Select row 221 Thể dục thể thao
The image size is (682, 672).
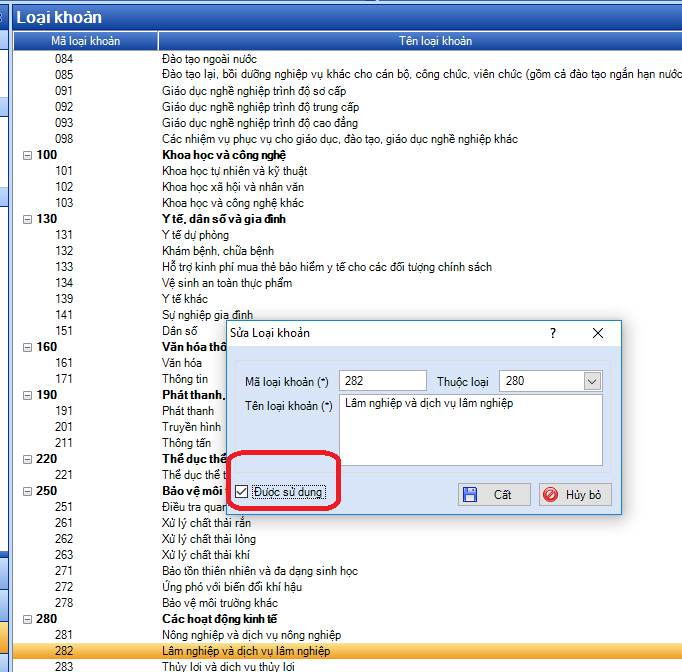[120, 475]
